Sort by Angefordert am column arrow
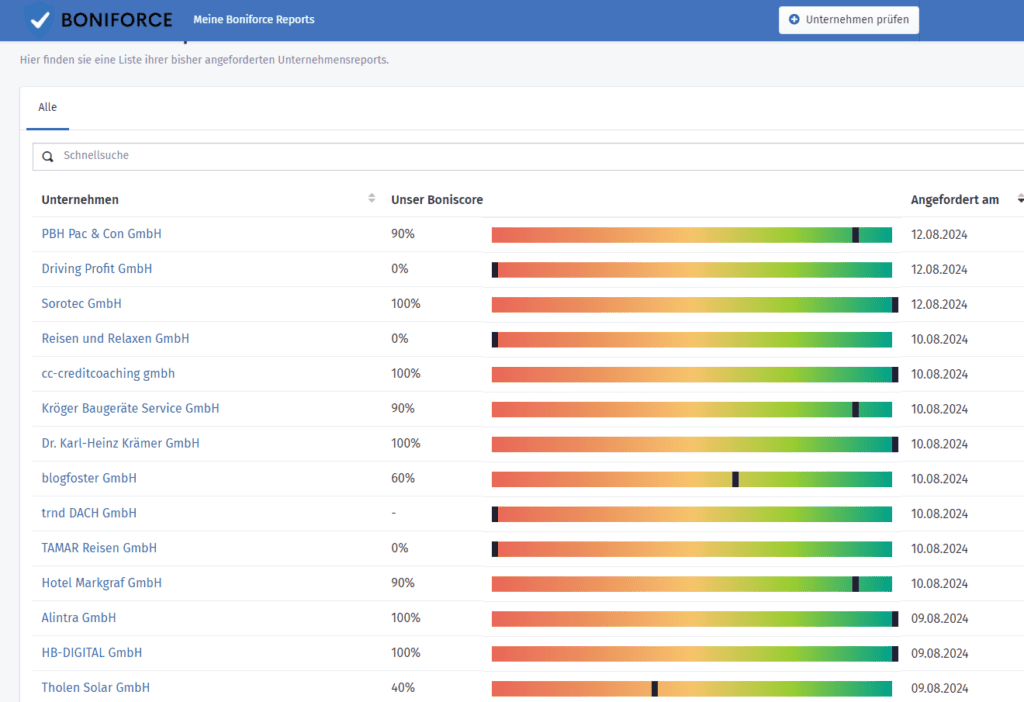The width and height of the screenshot is (1024, 702). (1020, 199)
